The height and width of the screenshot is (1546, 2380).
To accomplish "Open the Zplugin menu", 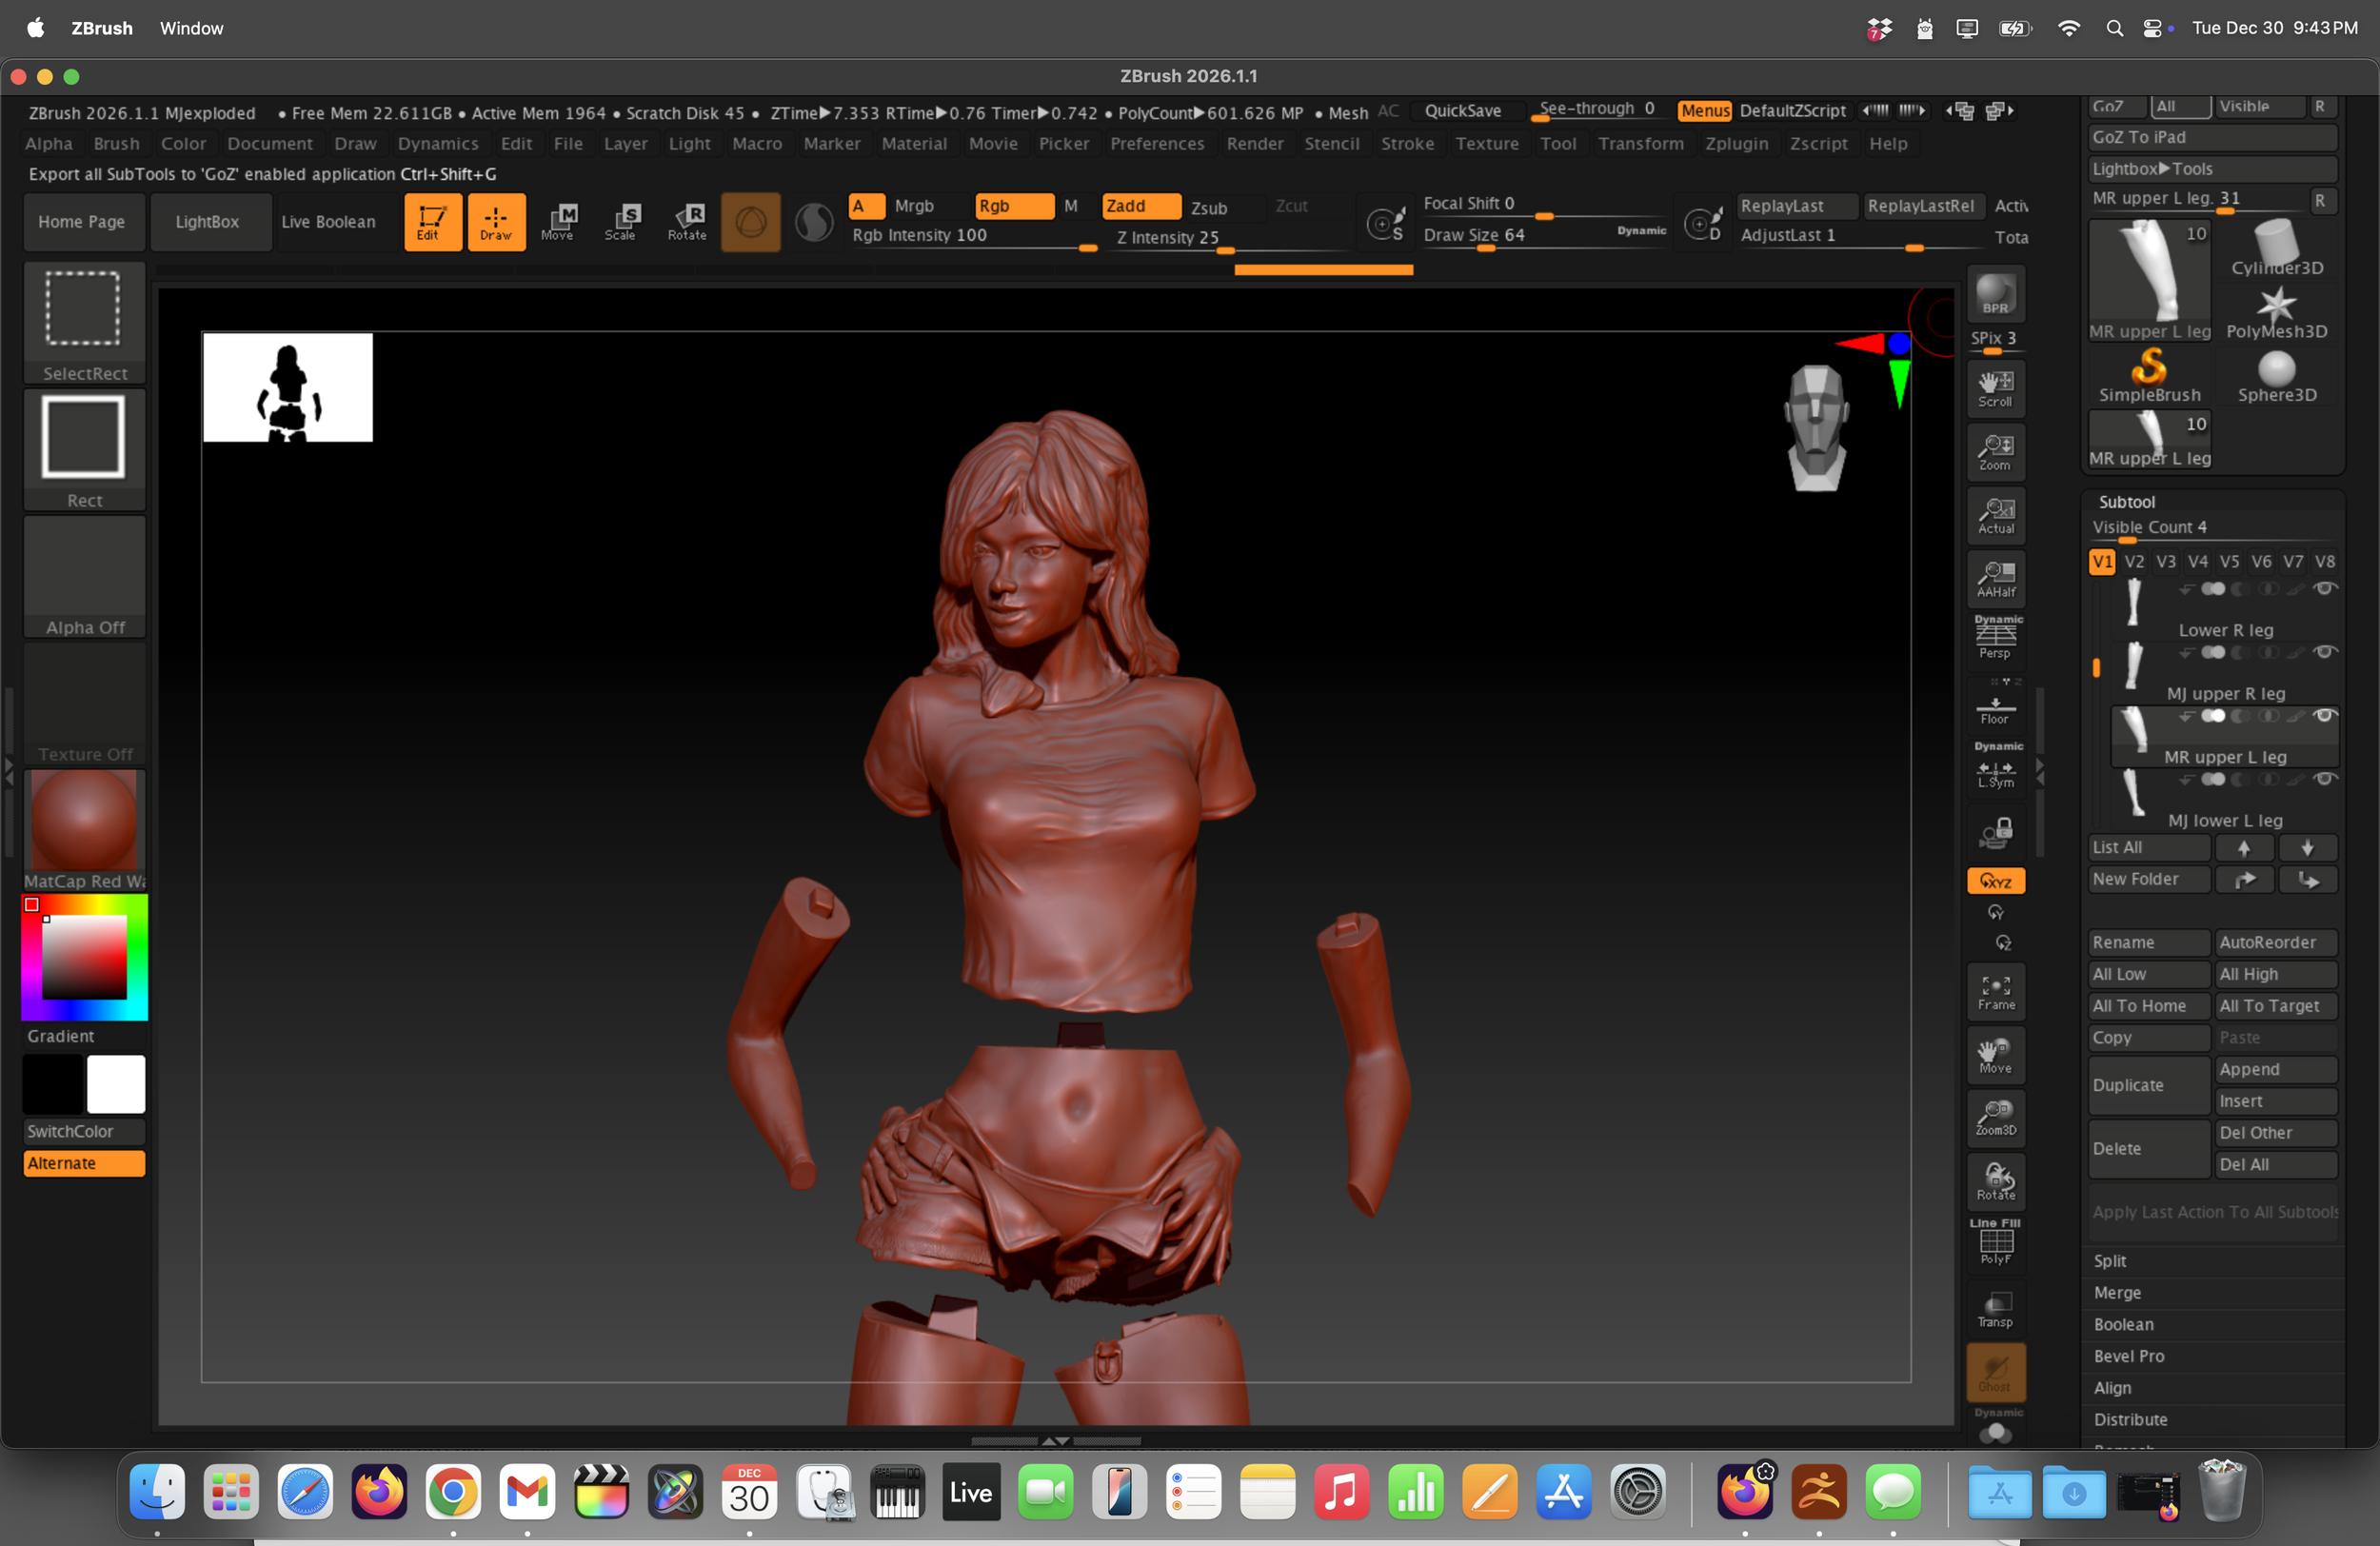I will point(1737,143).
